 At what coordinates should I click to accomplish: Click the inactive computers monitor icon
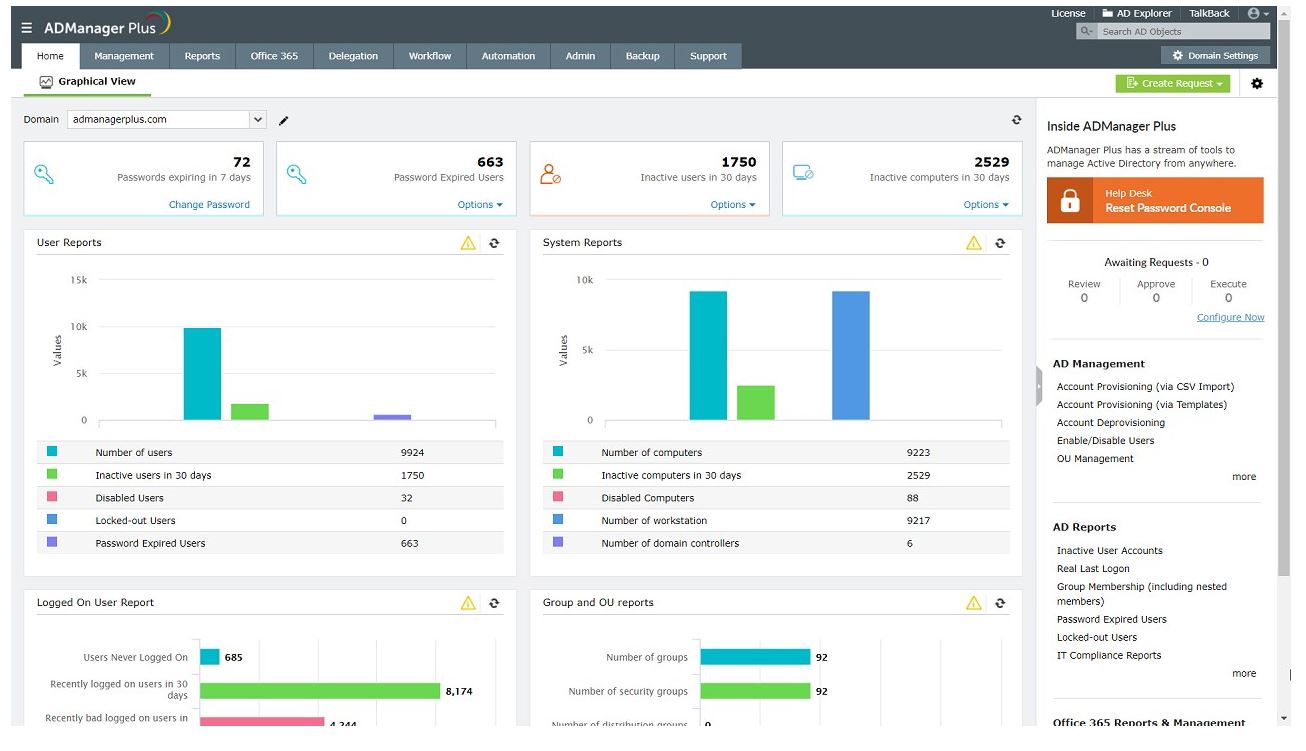click(803, 173)
